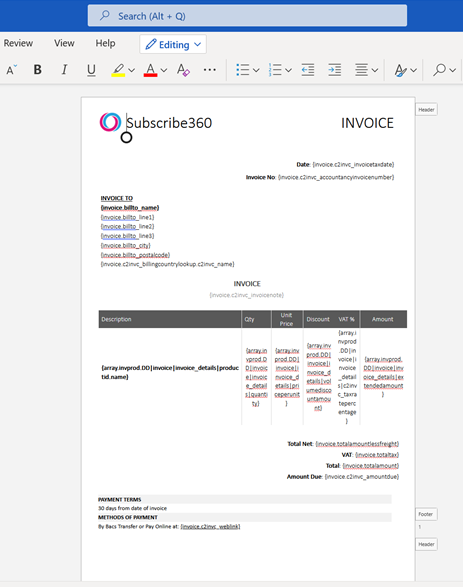Screen dimensions: 463x587
Task: Click the {invoice.c2invc_amountdue} field
Action: click(x=362, y=477)
